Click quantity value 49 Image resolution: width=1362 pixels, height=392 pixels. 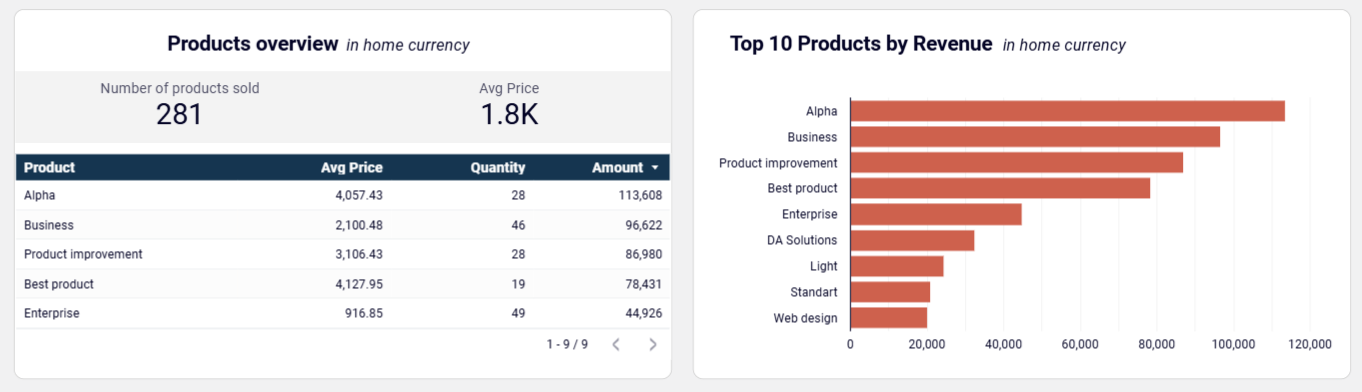518,313
